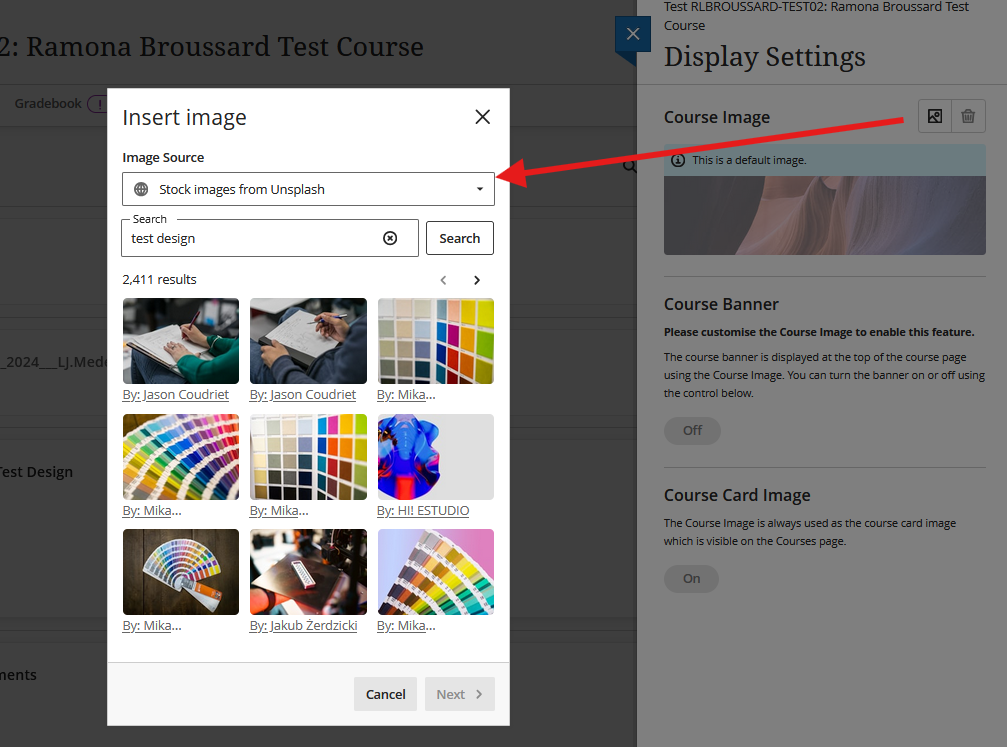Image resolution: width=1007 pixels, height=747 pixels.
Task: Click the edit Course Image icon
Action: [934, 117]
